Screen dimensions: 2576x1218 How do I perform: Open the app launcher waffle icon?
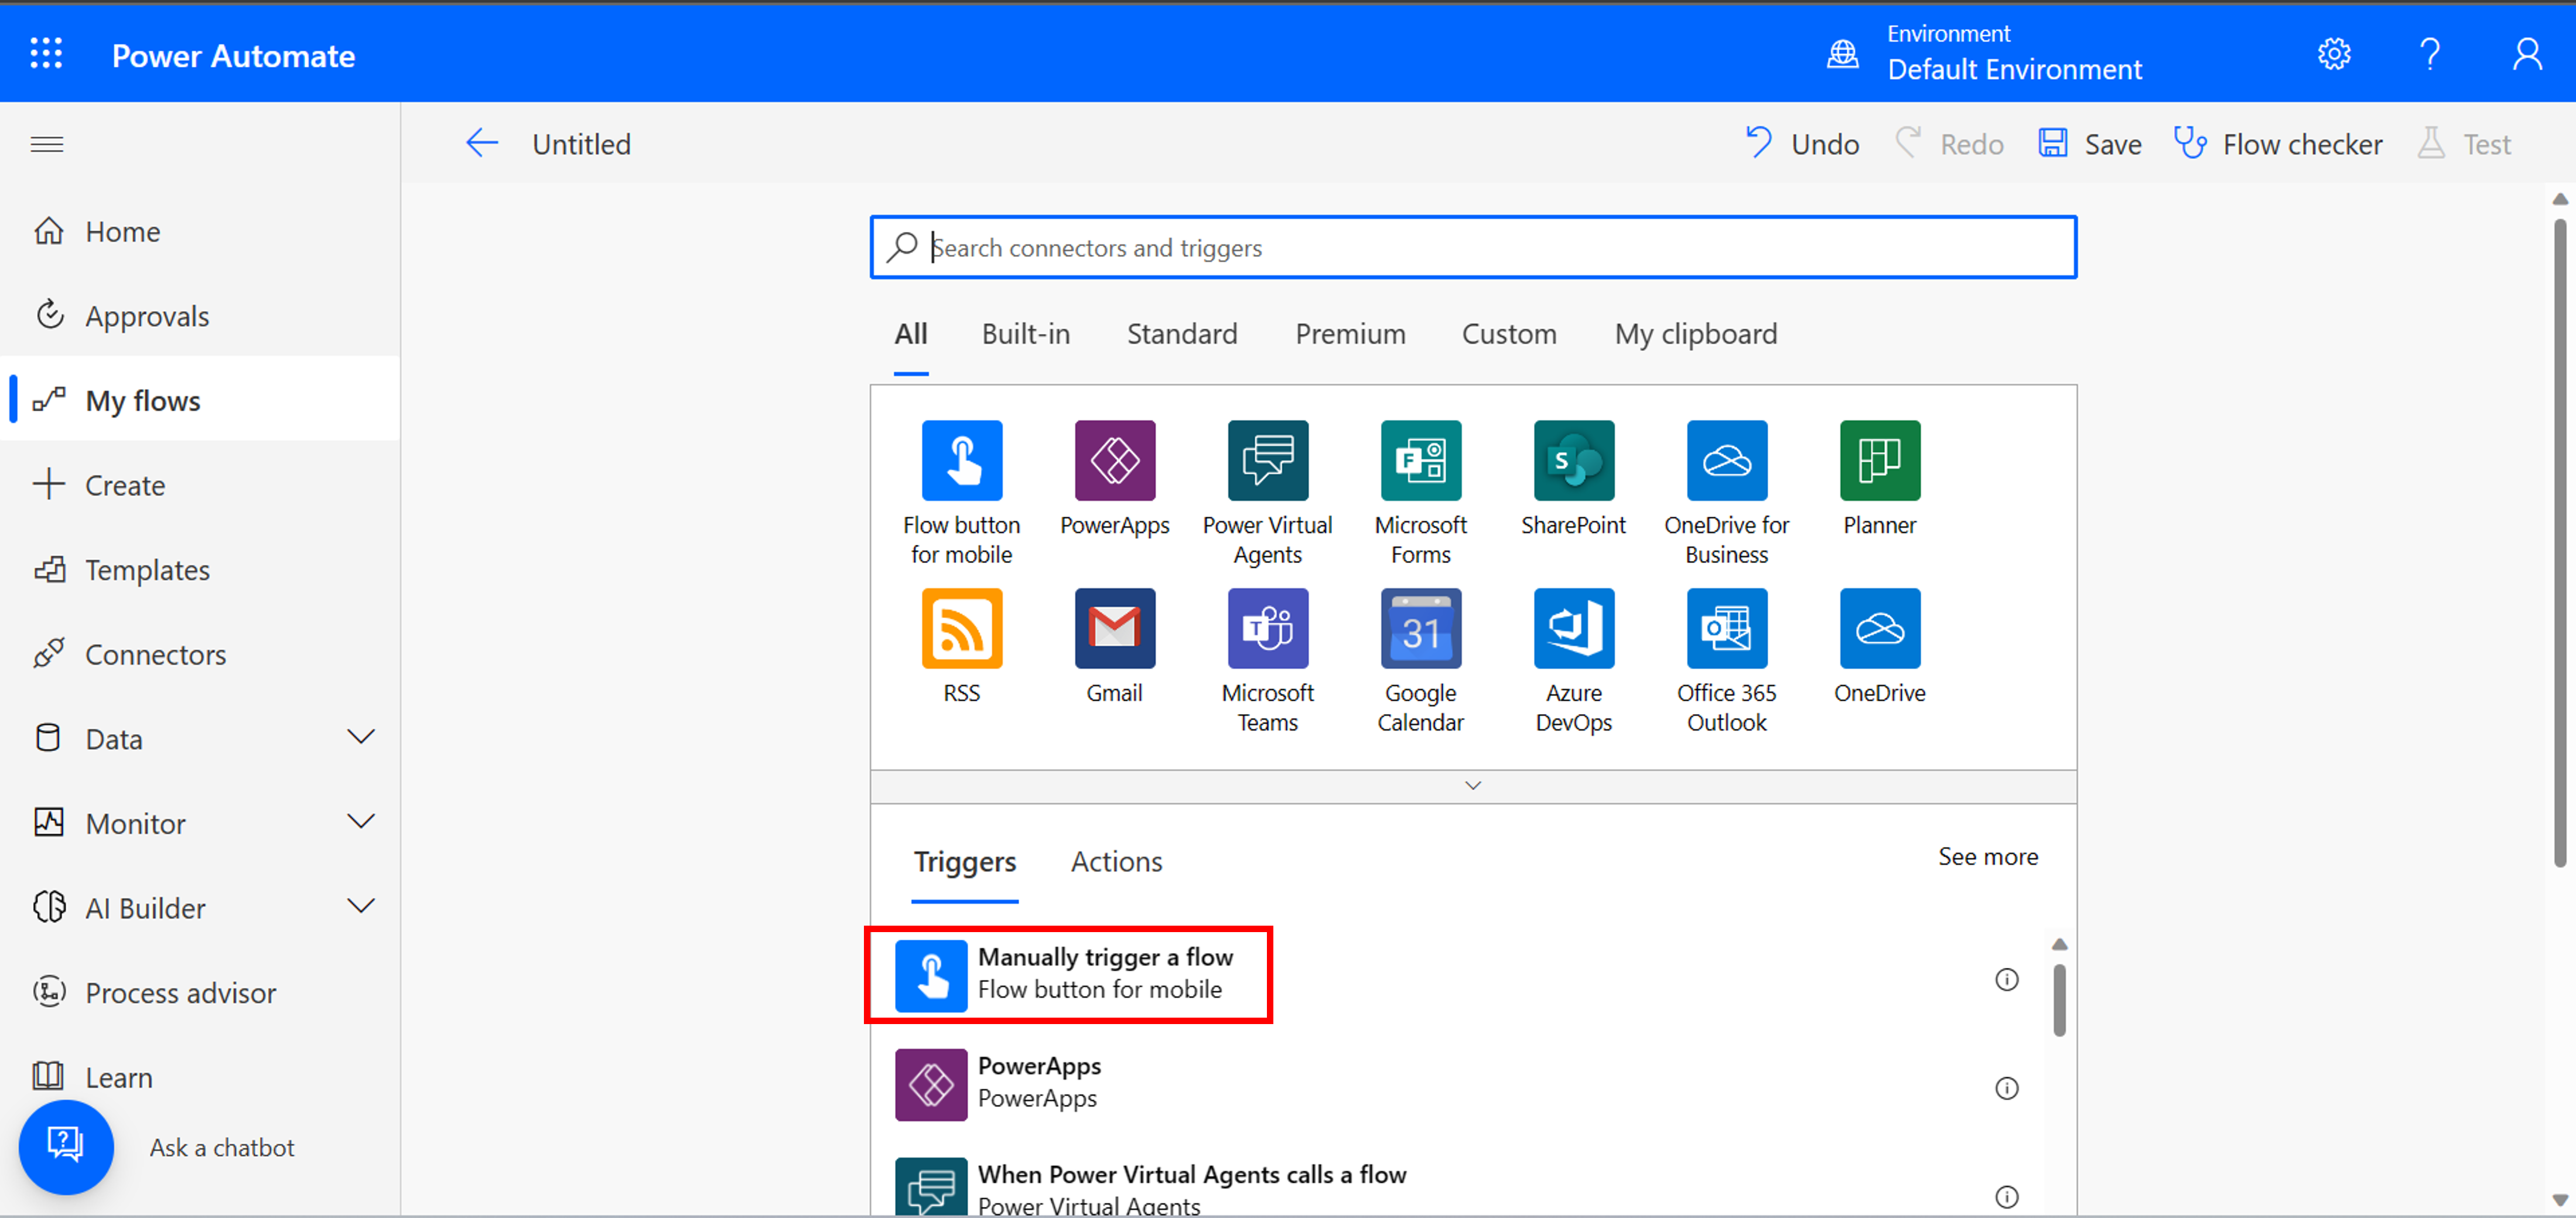click(x=46, y=54)
